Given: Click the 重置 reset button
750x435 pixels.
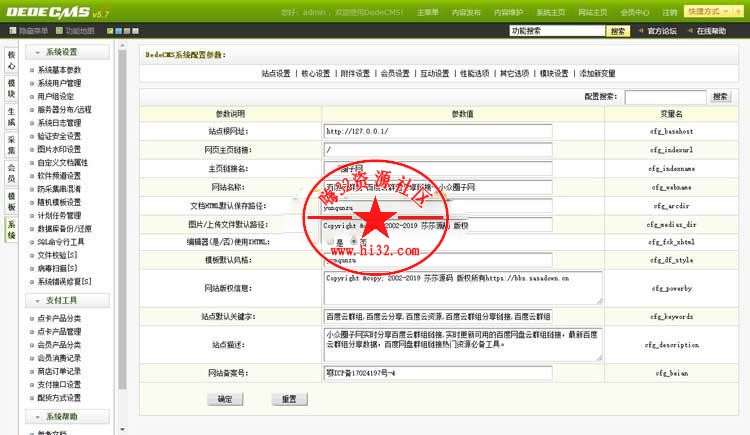Looking at the screenshot, I should (288, 398).
